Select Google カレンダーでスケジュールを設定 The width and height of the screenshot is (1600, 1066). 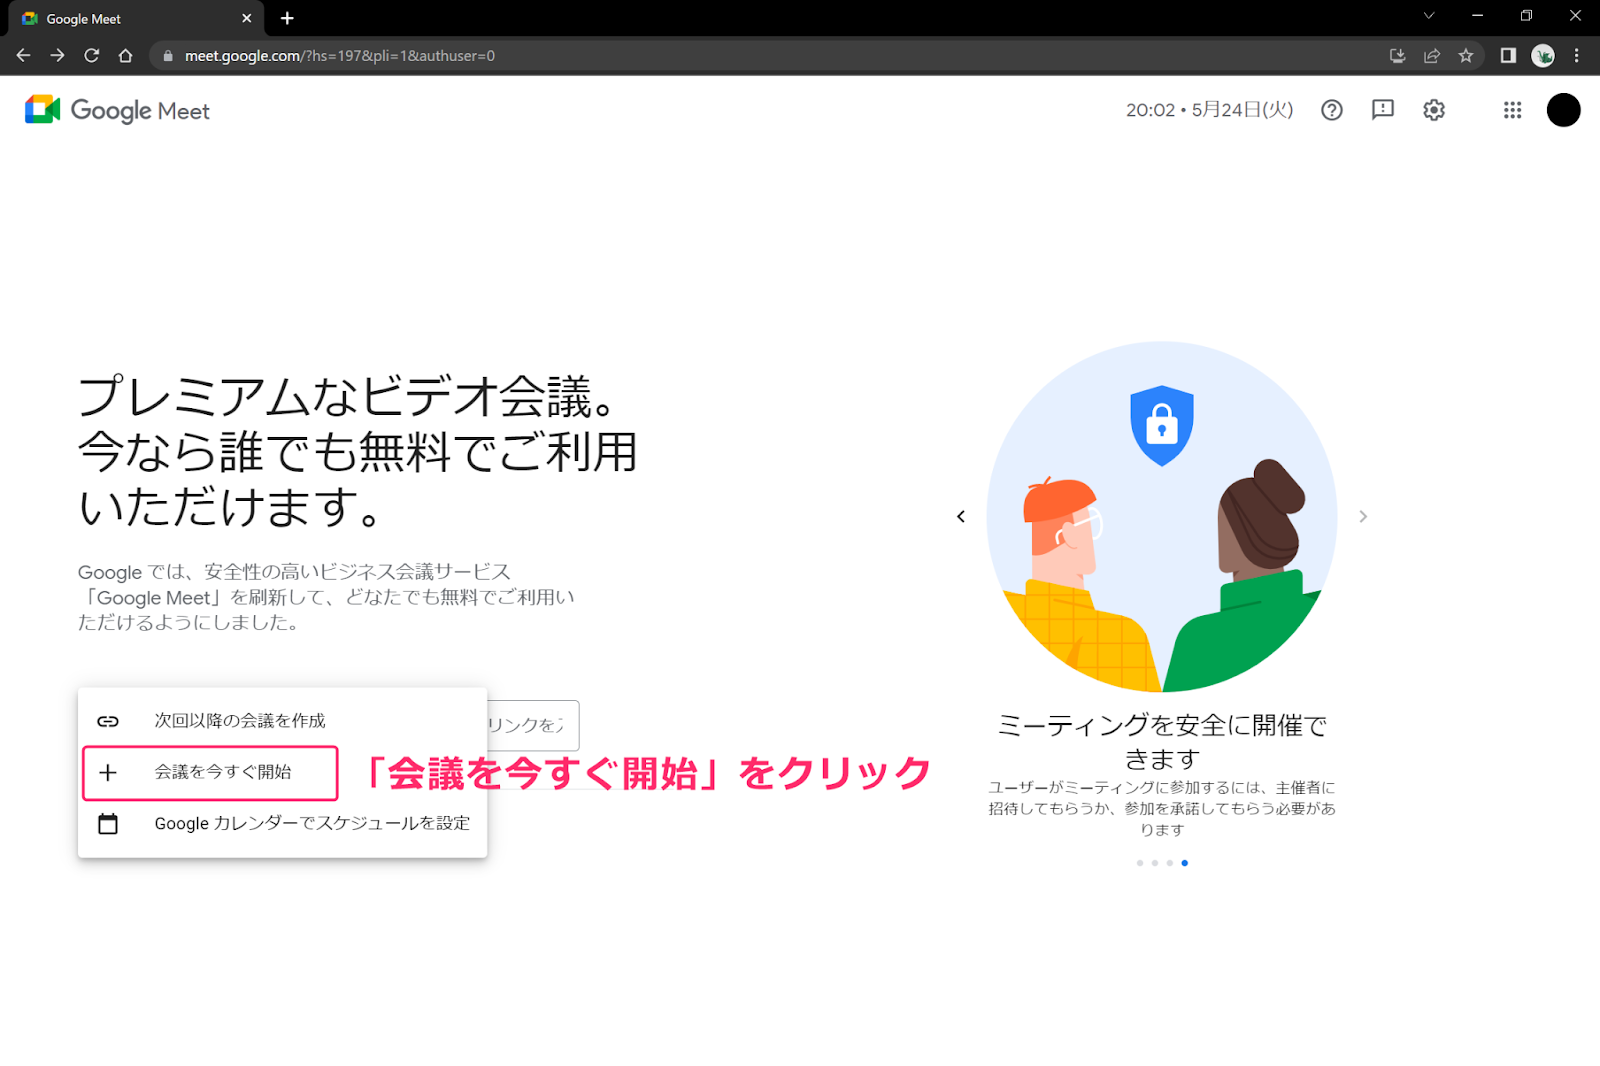[x=282, y=823]
